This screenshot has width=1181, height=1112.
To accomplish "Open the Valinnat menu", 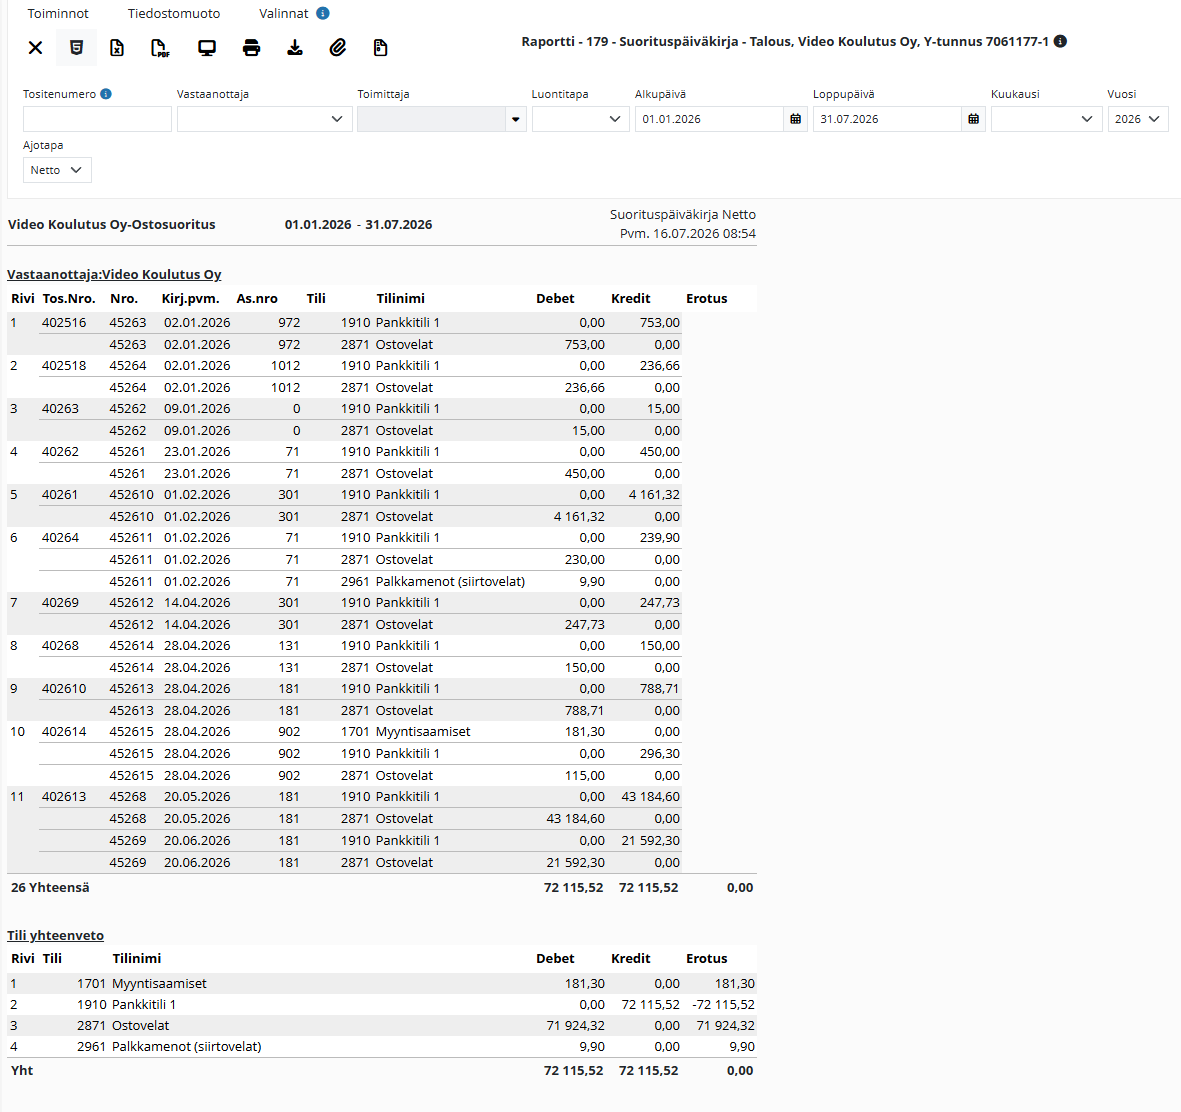I will tap(284, 14).
